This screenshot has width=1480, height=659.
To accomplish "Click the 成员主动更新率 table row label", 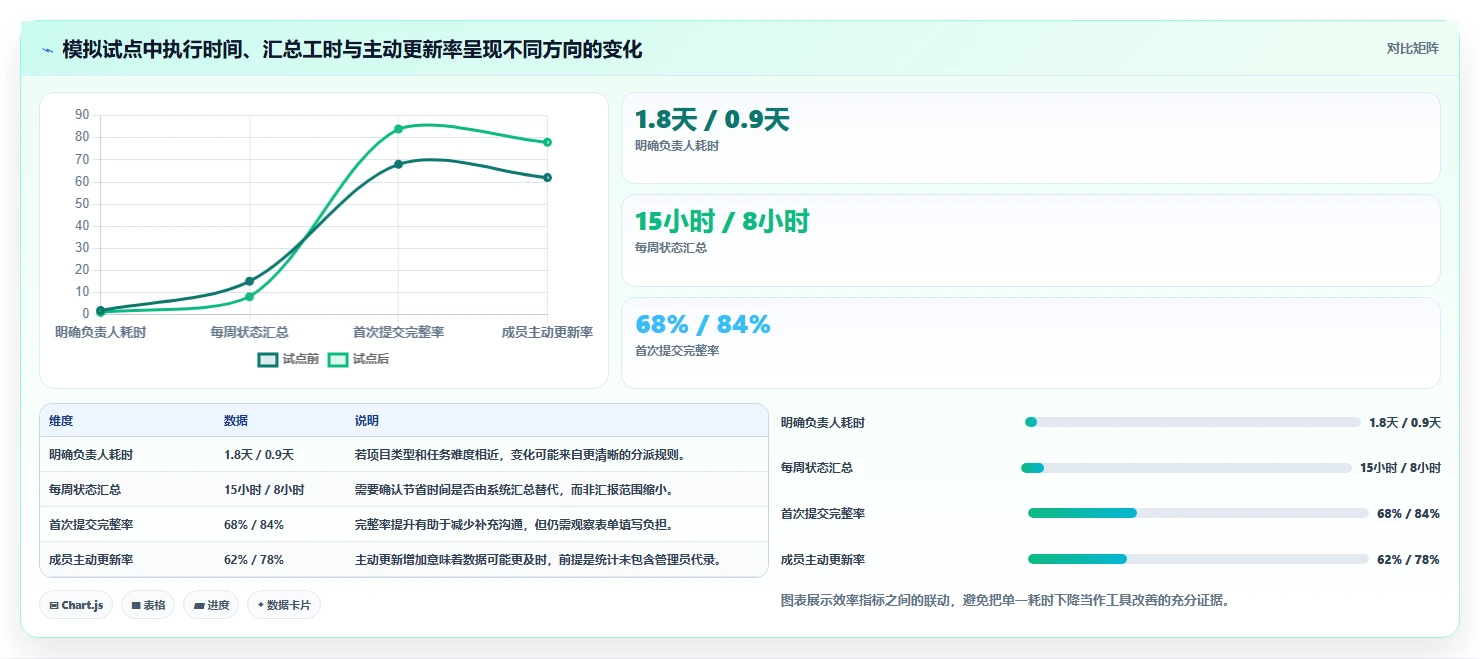I will tap(91, 560).
